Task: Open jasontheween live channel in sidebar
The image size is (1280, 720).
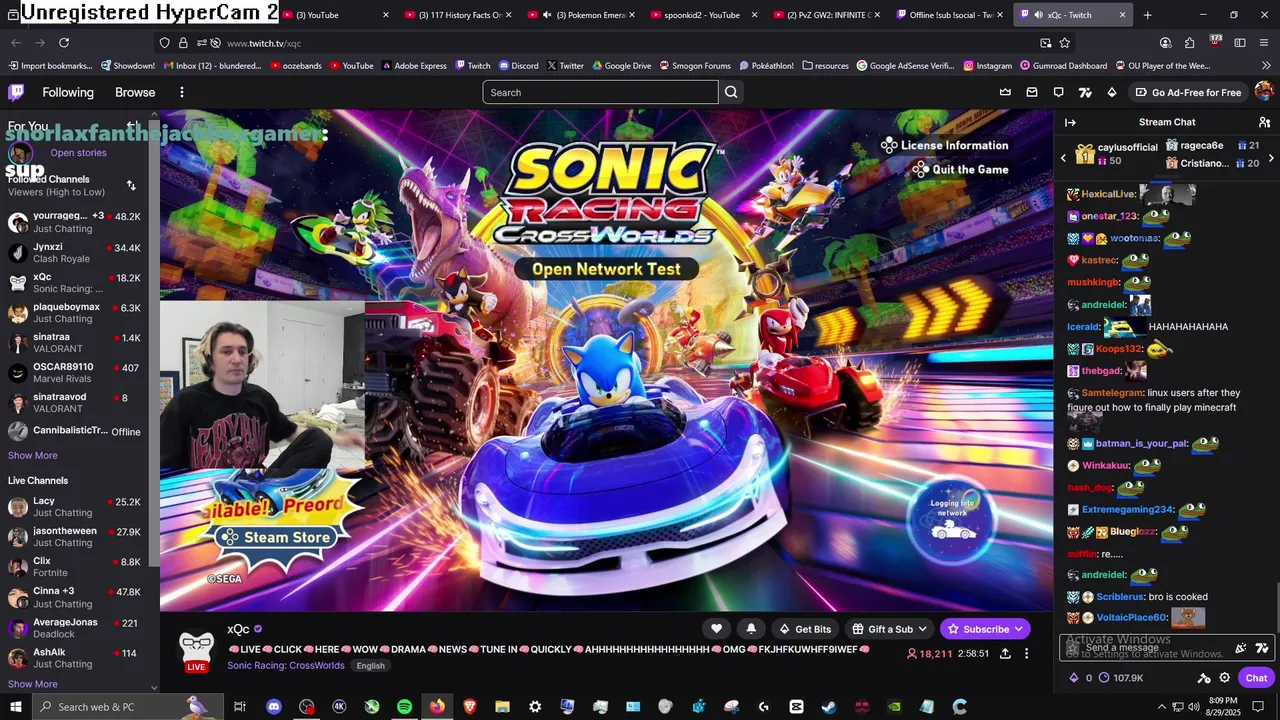Action: pyautogui.click(x=75, y=536)
